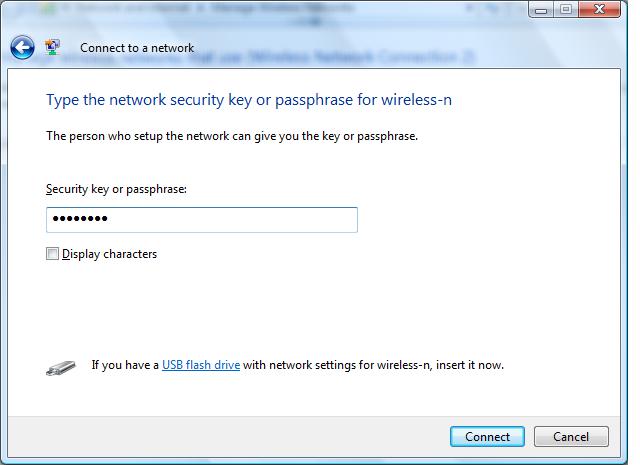Minimize the Connect to a network window
Screen dimensions: 640x465
point(541,9)
